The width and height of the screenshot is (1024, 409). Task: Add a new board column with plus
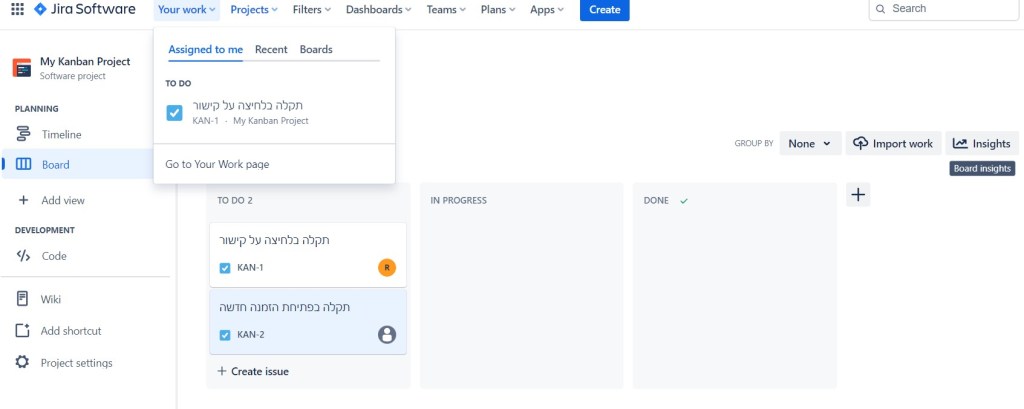coord(857,195)
